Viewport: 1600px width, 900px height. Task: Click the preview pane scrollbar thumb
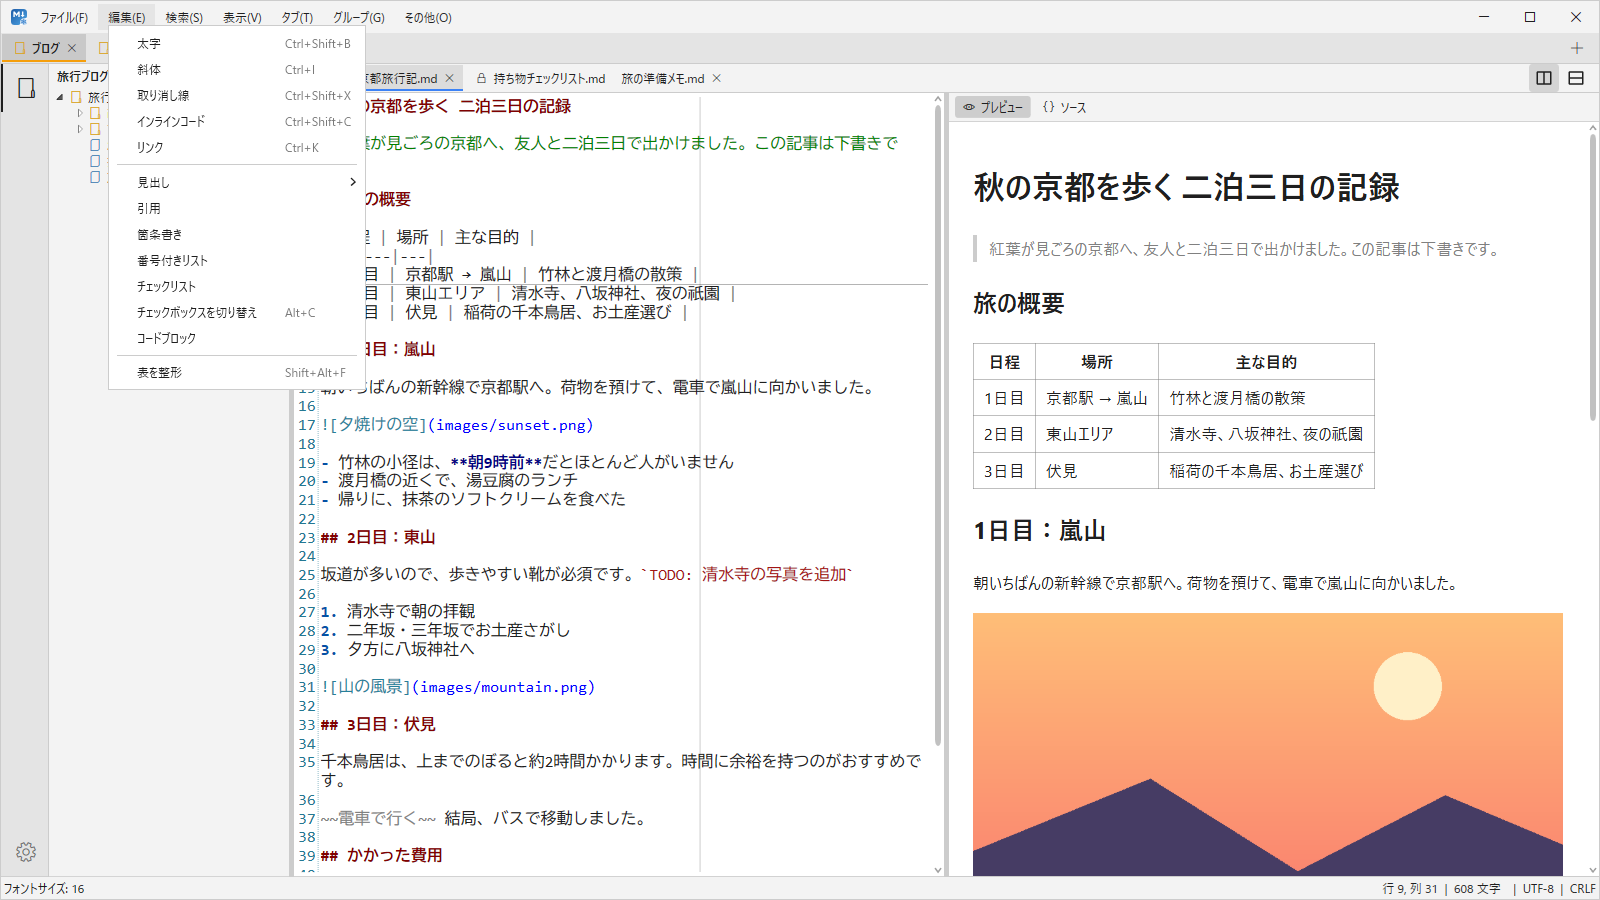tap(1592, 278)
